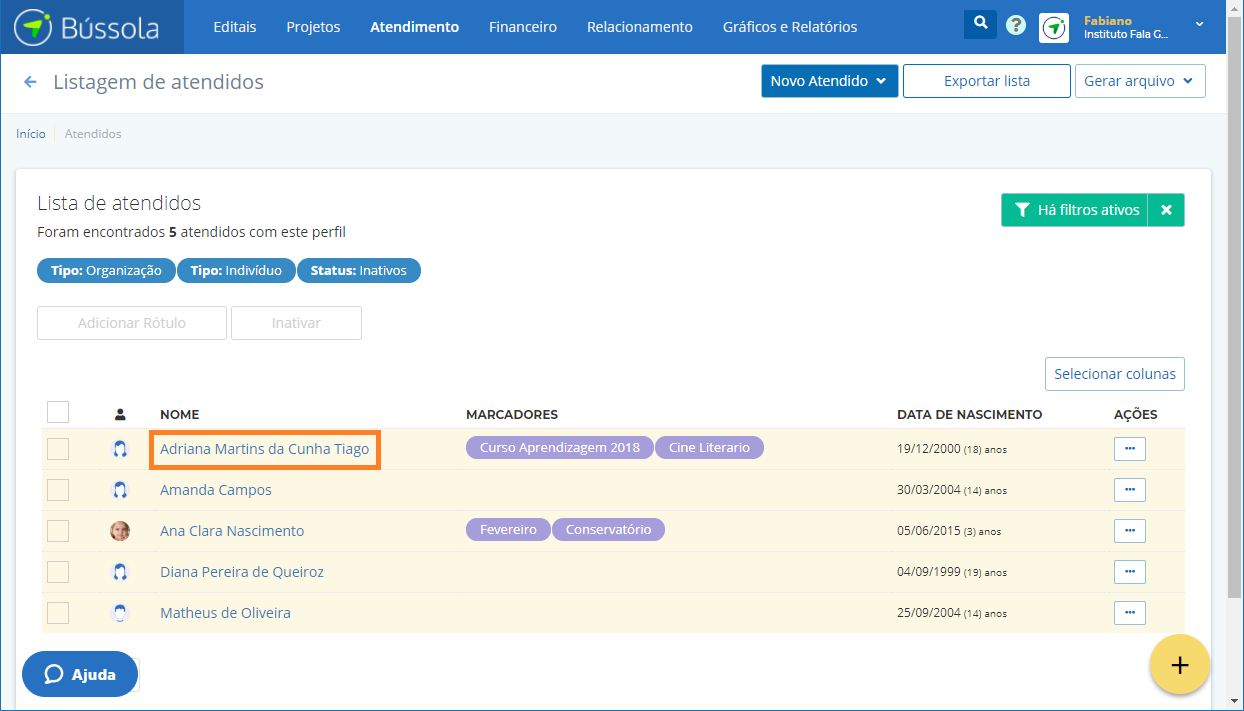Screen dimensions: 1244x711
Task: Open actions menu for Diana Pereira de Queiroz
Action: click(1130, 572)
